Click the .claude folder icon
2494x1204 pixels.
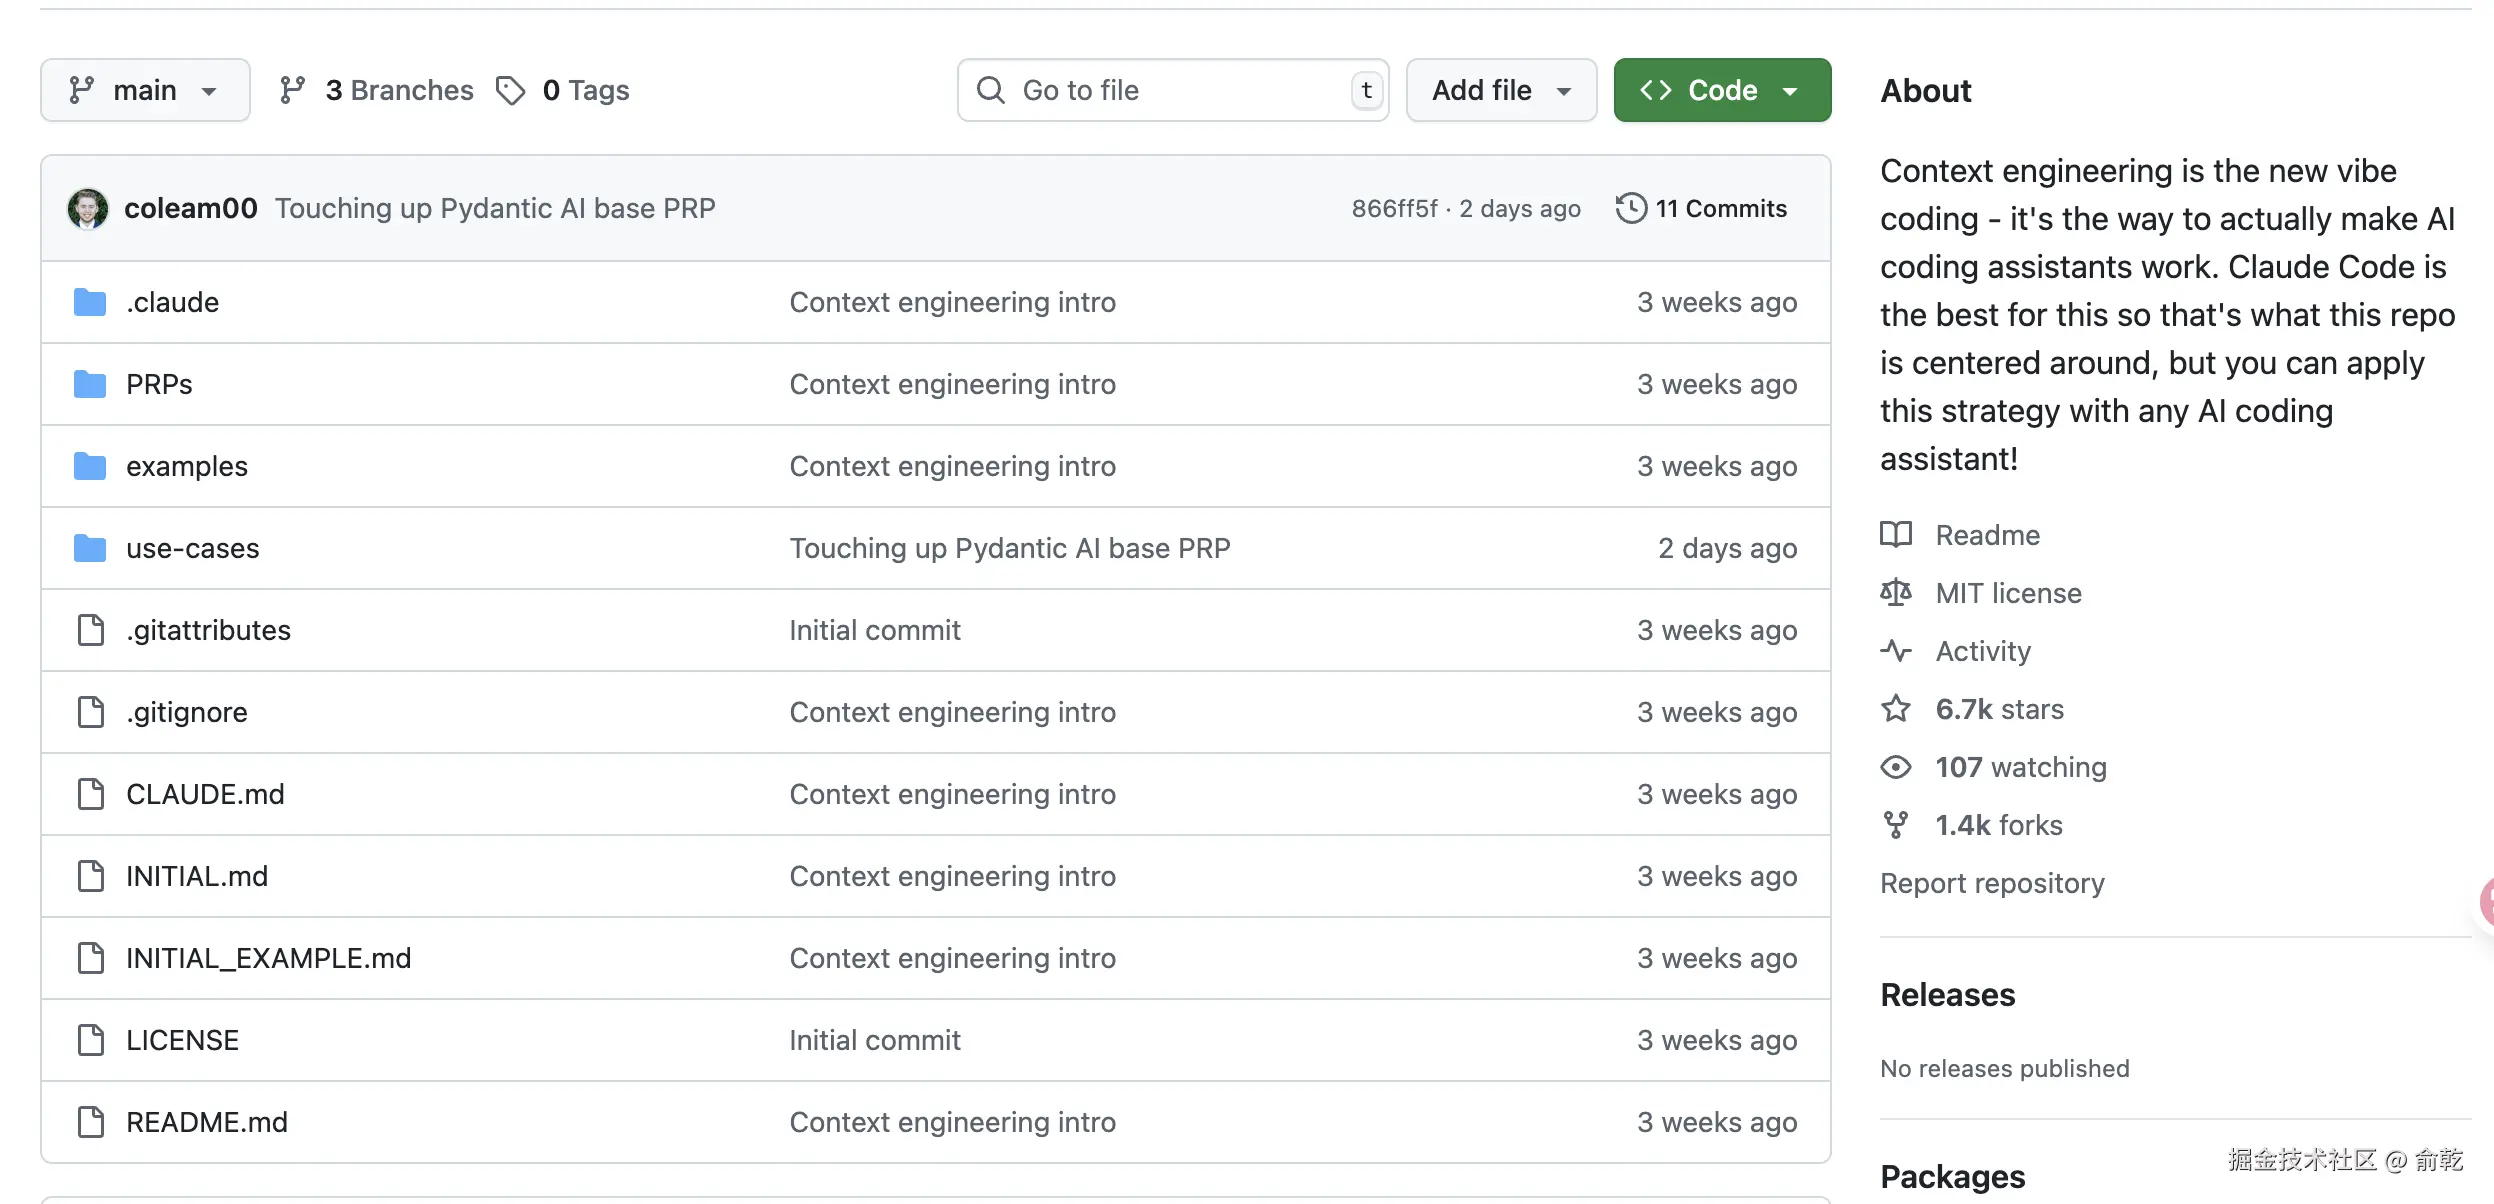point(90,302)
